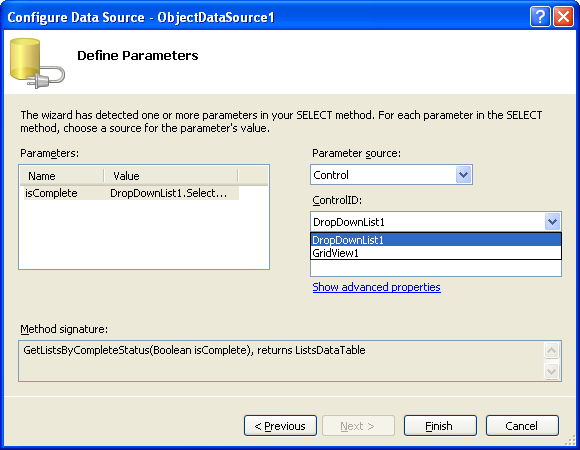Click the Parameter source Control combo box

pyautogui.click(x=391, y=175)
